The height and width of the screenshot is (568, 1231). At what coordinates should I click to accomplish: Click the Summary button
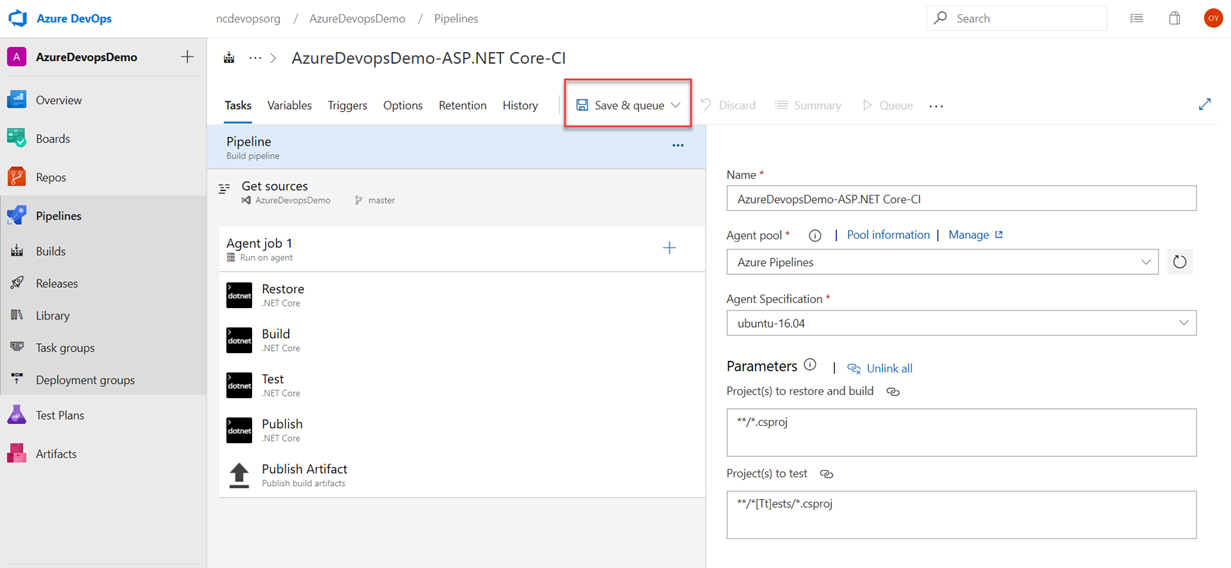(x=808, y=105)
